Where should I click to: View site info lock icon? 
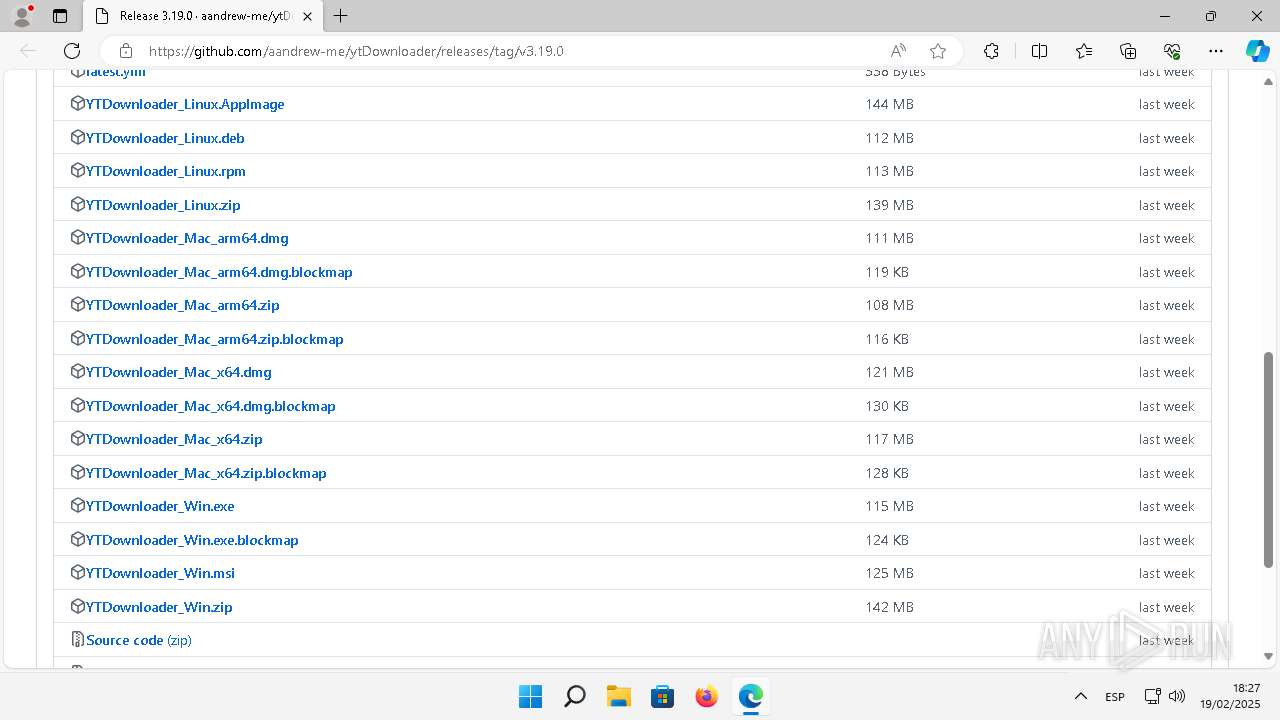click(126, 51)
